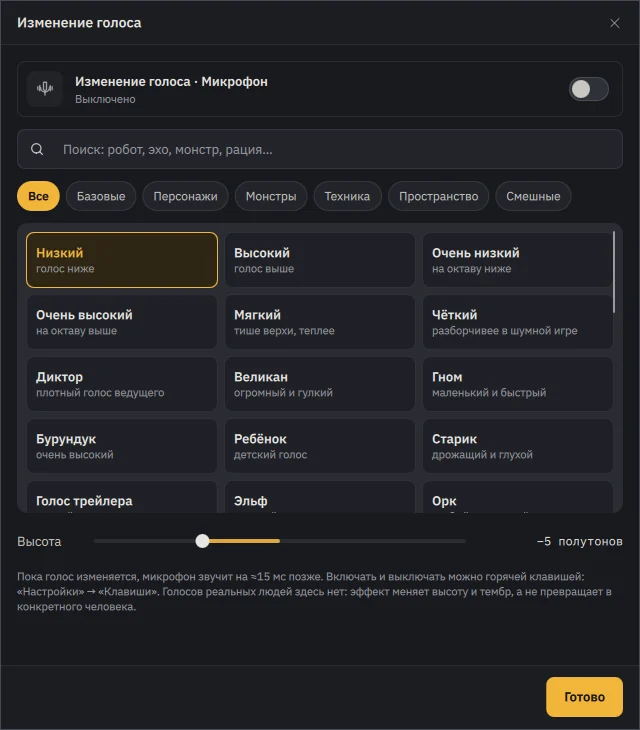This screenshot has height=730, width=640.
Task: Click the −5 полутонов value
Action: pyautogui.click(x=579, y=541)
